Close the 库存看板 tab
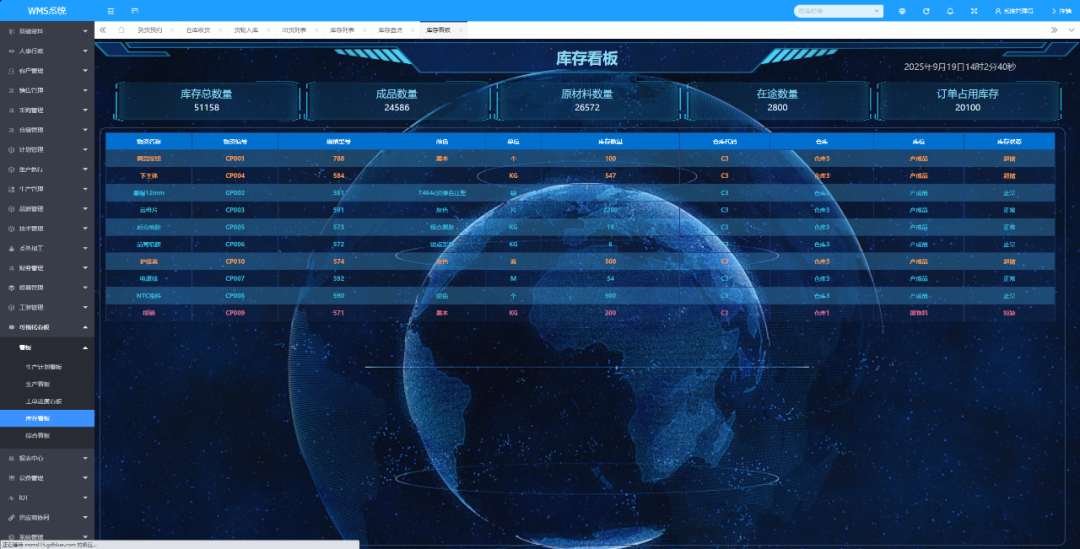The image size is (1080, 549). (x=461, y=30)
